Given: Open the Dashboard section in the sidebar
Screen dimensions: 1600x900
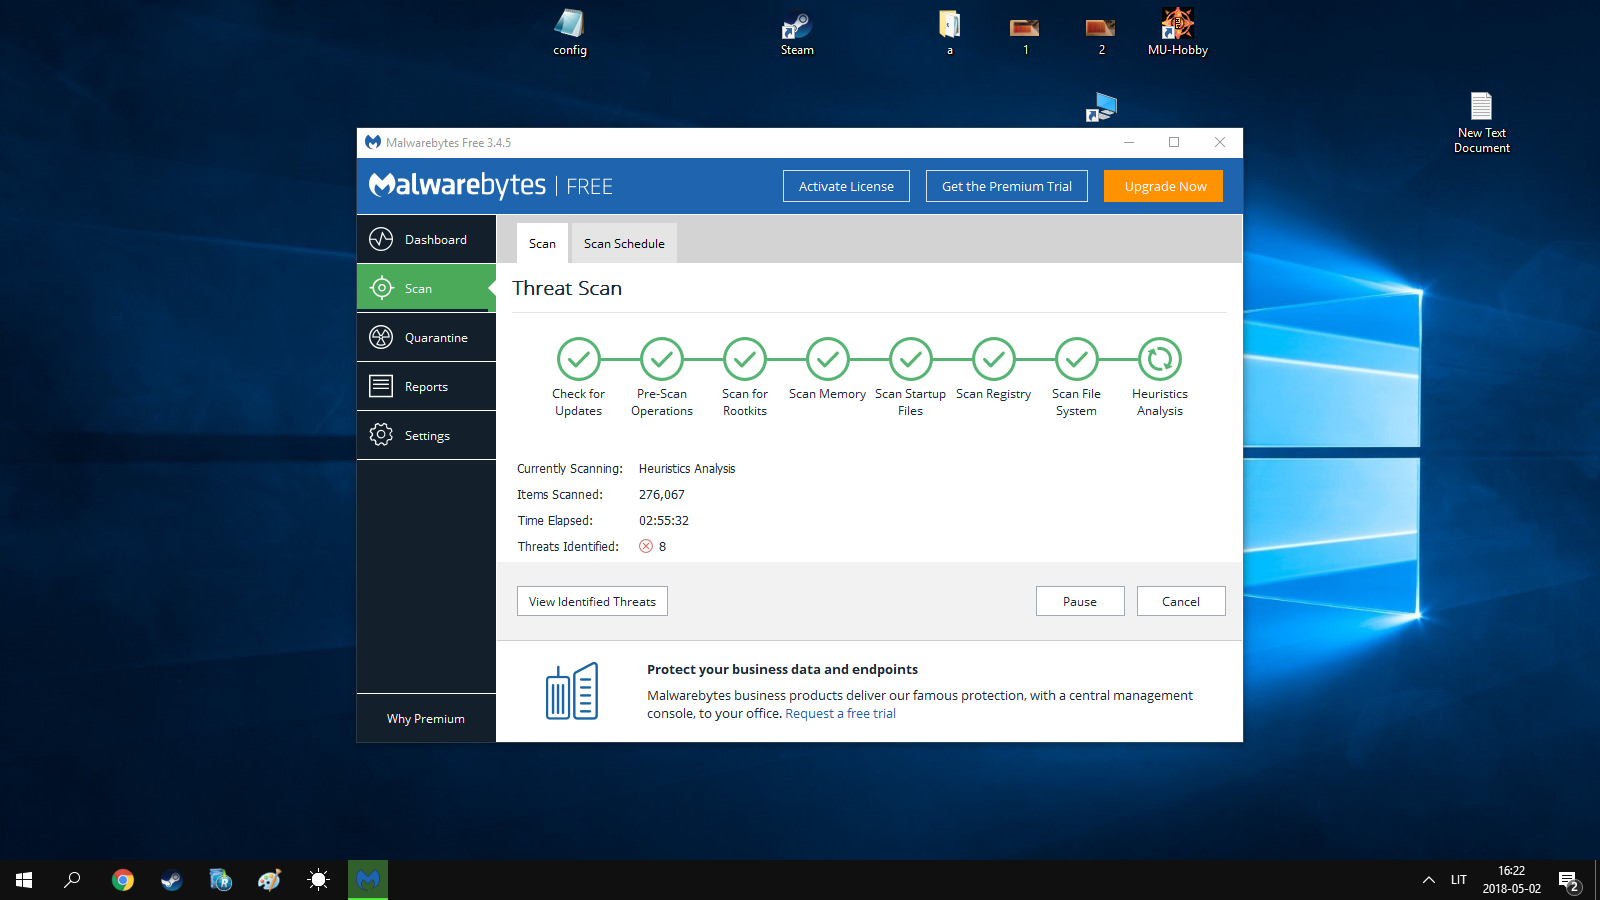Looking at the screenshot, I should [x=426, y=239].
